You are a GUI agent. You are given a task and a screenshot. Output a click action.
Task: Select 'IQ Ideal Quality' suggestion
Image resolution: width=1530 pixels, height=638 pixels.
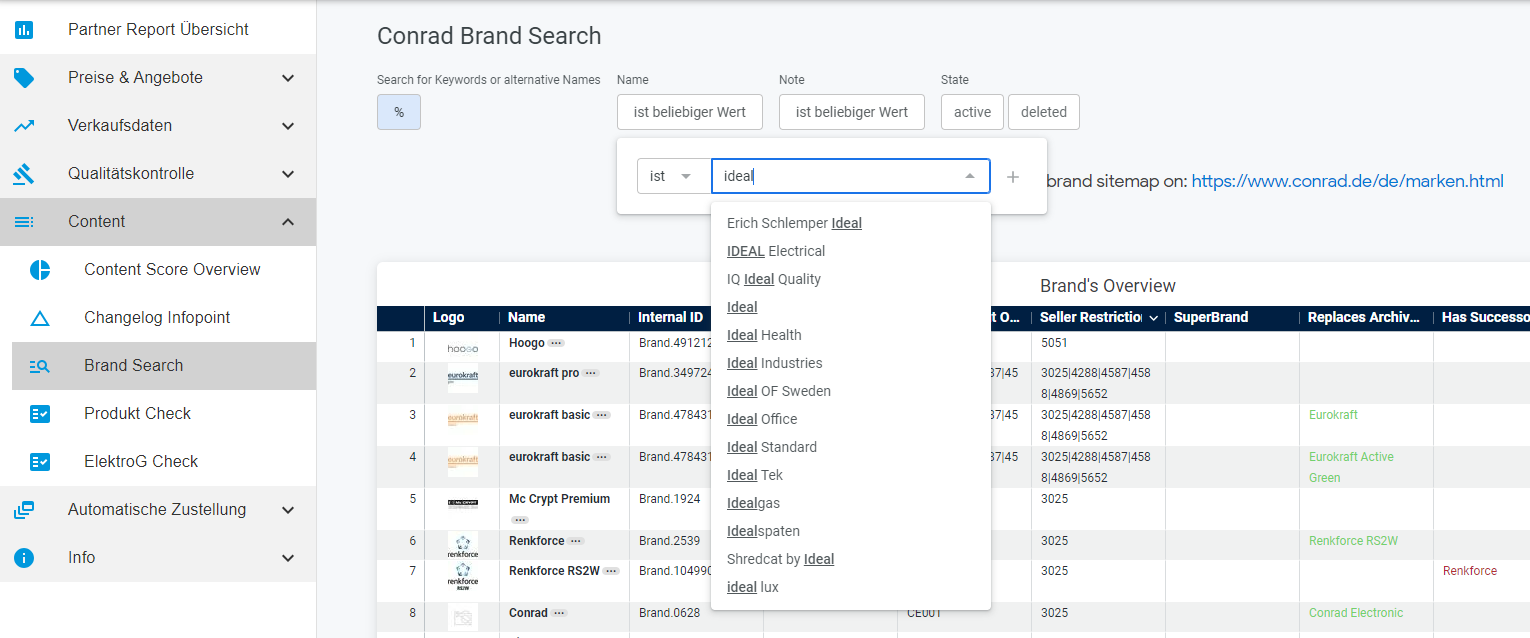click(x=851, y=279)
